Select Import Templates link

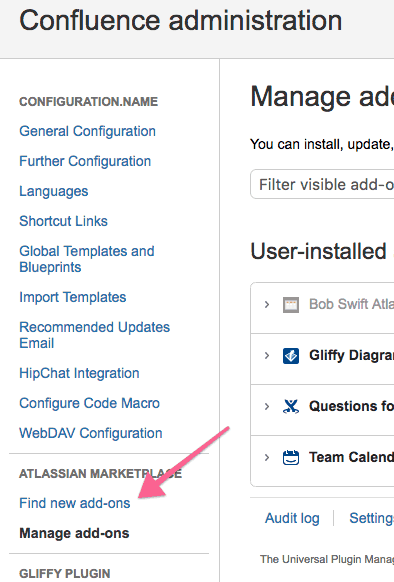coord(73,297)
